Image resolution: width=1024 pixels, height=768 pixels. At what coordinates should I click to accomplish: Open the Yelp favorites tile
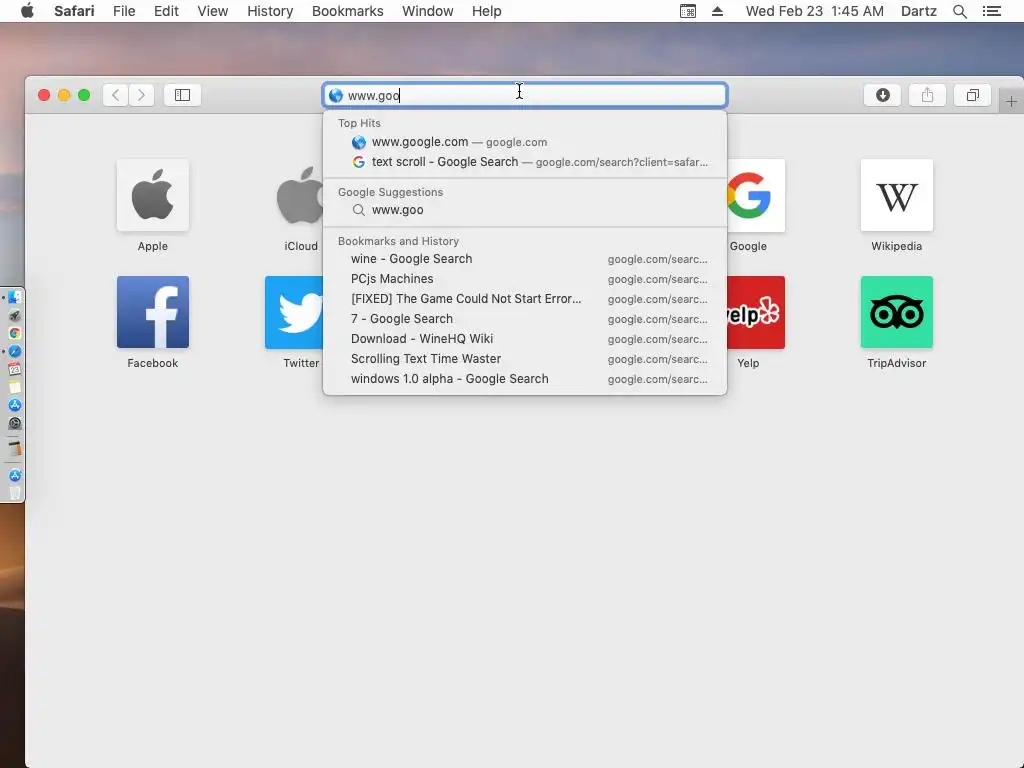[756, 312]
